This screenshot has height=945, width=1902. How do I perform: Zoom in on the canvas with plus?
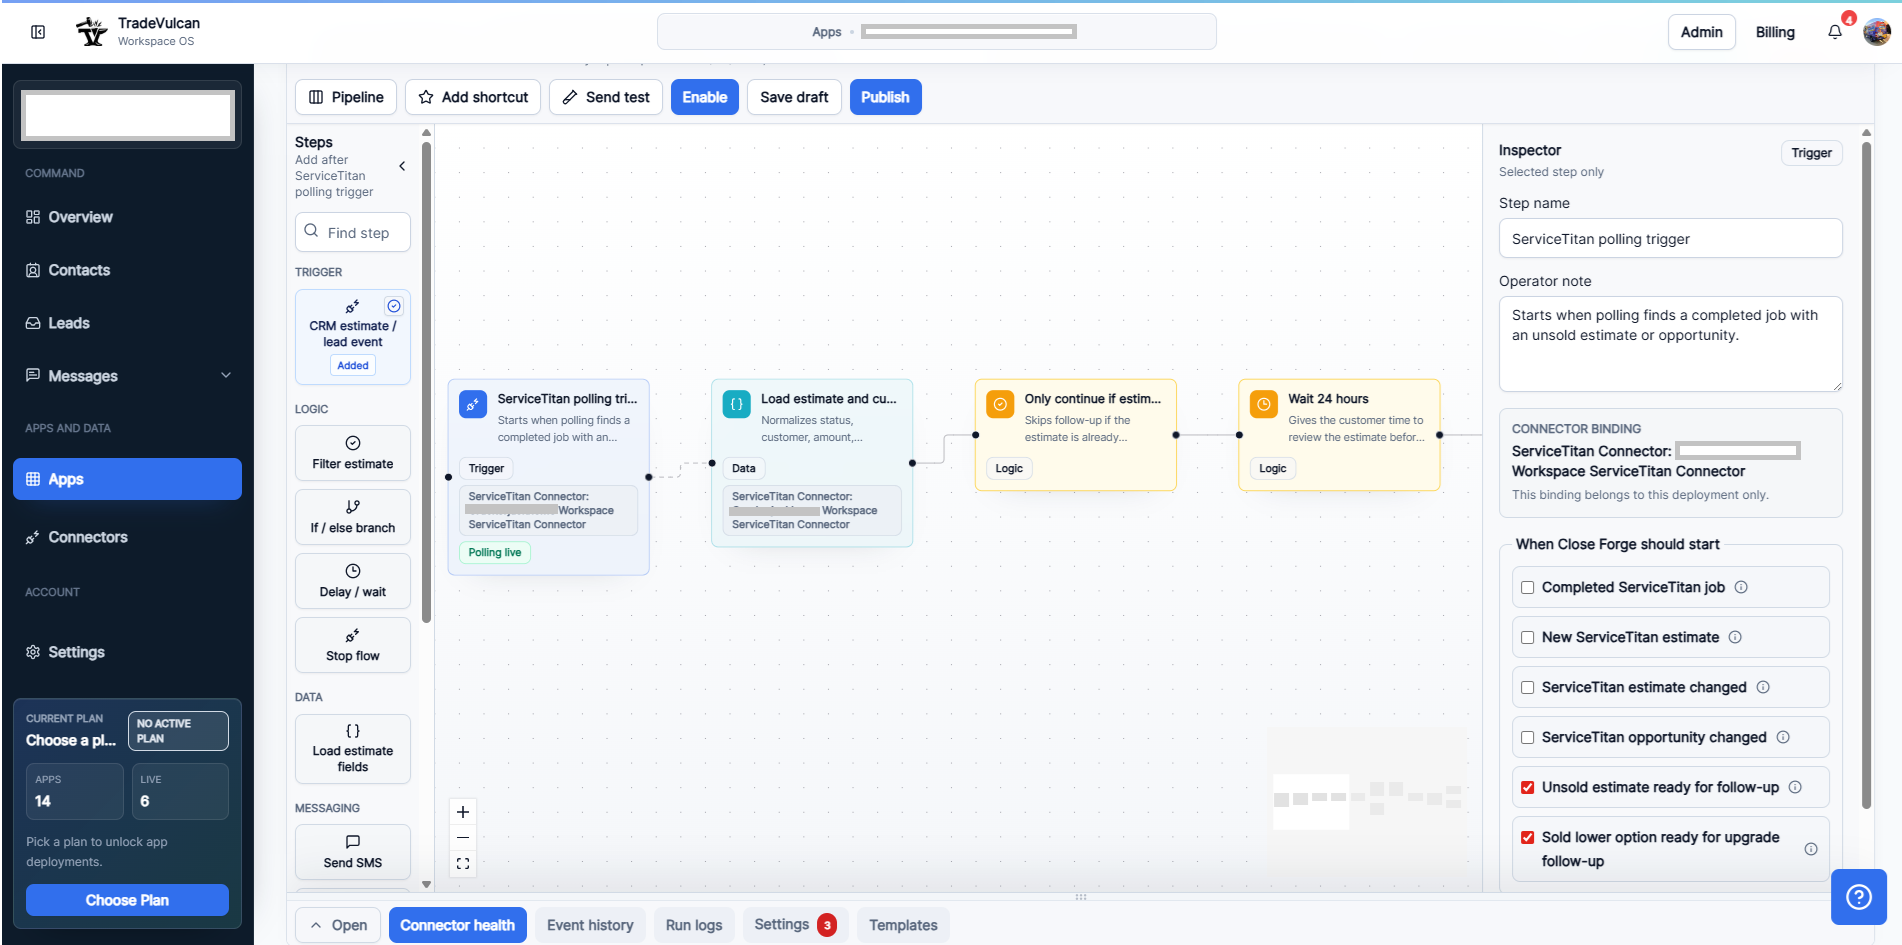coord(463,812)
